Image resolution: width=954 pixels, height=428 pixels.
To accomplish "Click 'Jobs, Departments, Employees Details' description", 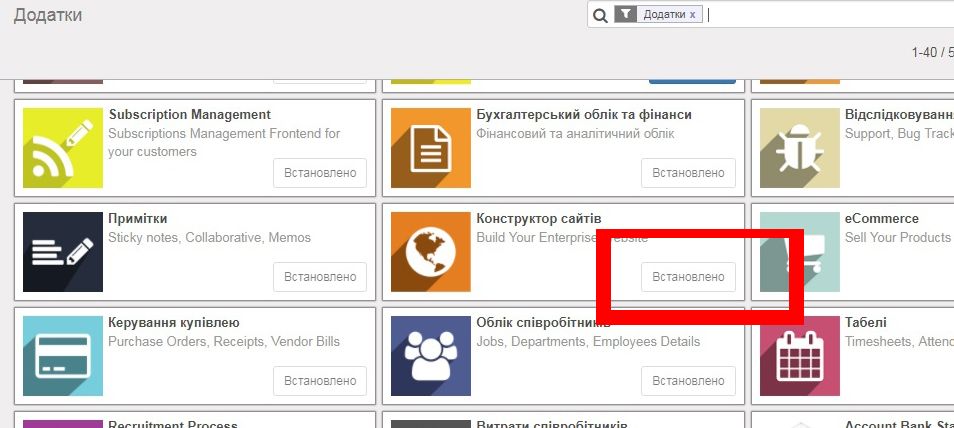I will tap(588, 342).
